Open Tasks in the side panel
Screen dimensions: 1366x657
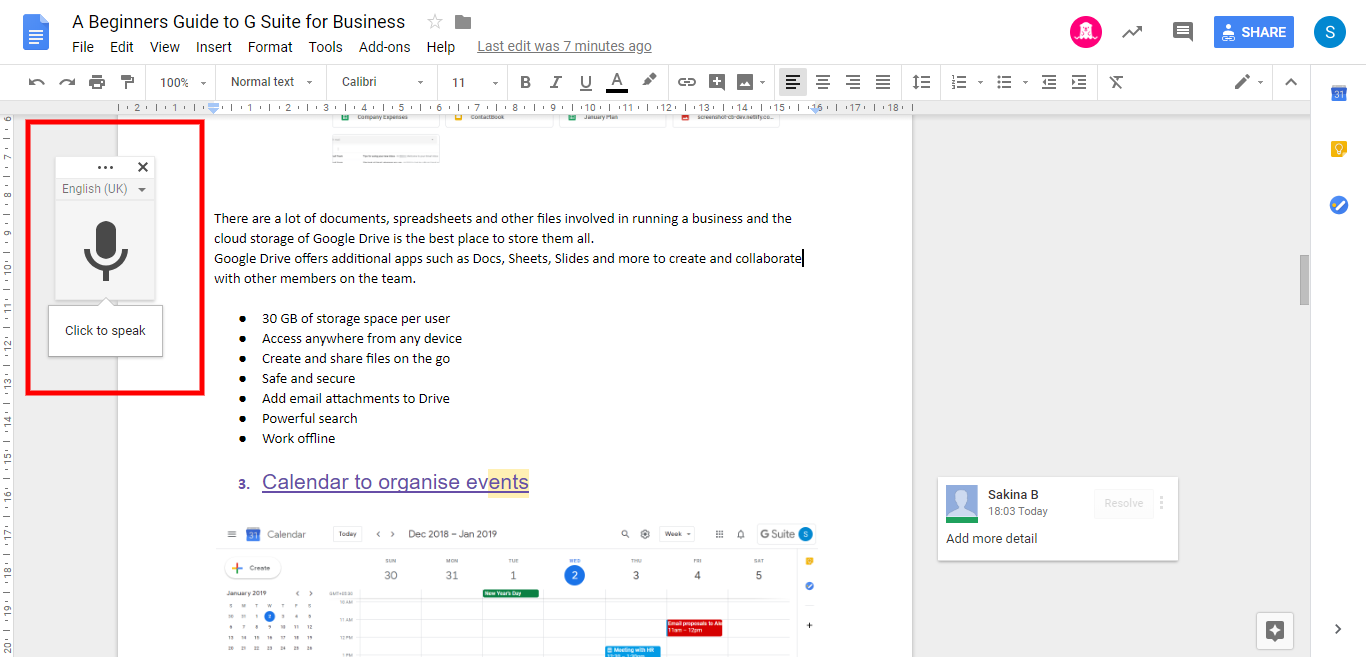(x=1339, y=205)
